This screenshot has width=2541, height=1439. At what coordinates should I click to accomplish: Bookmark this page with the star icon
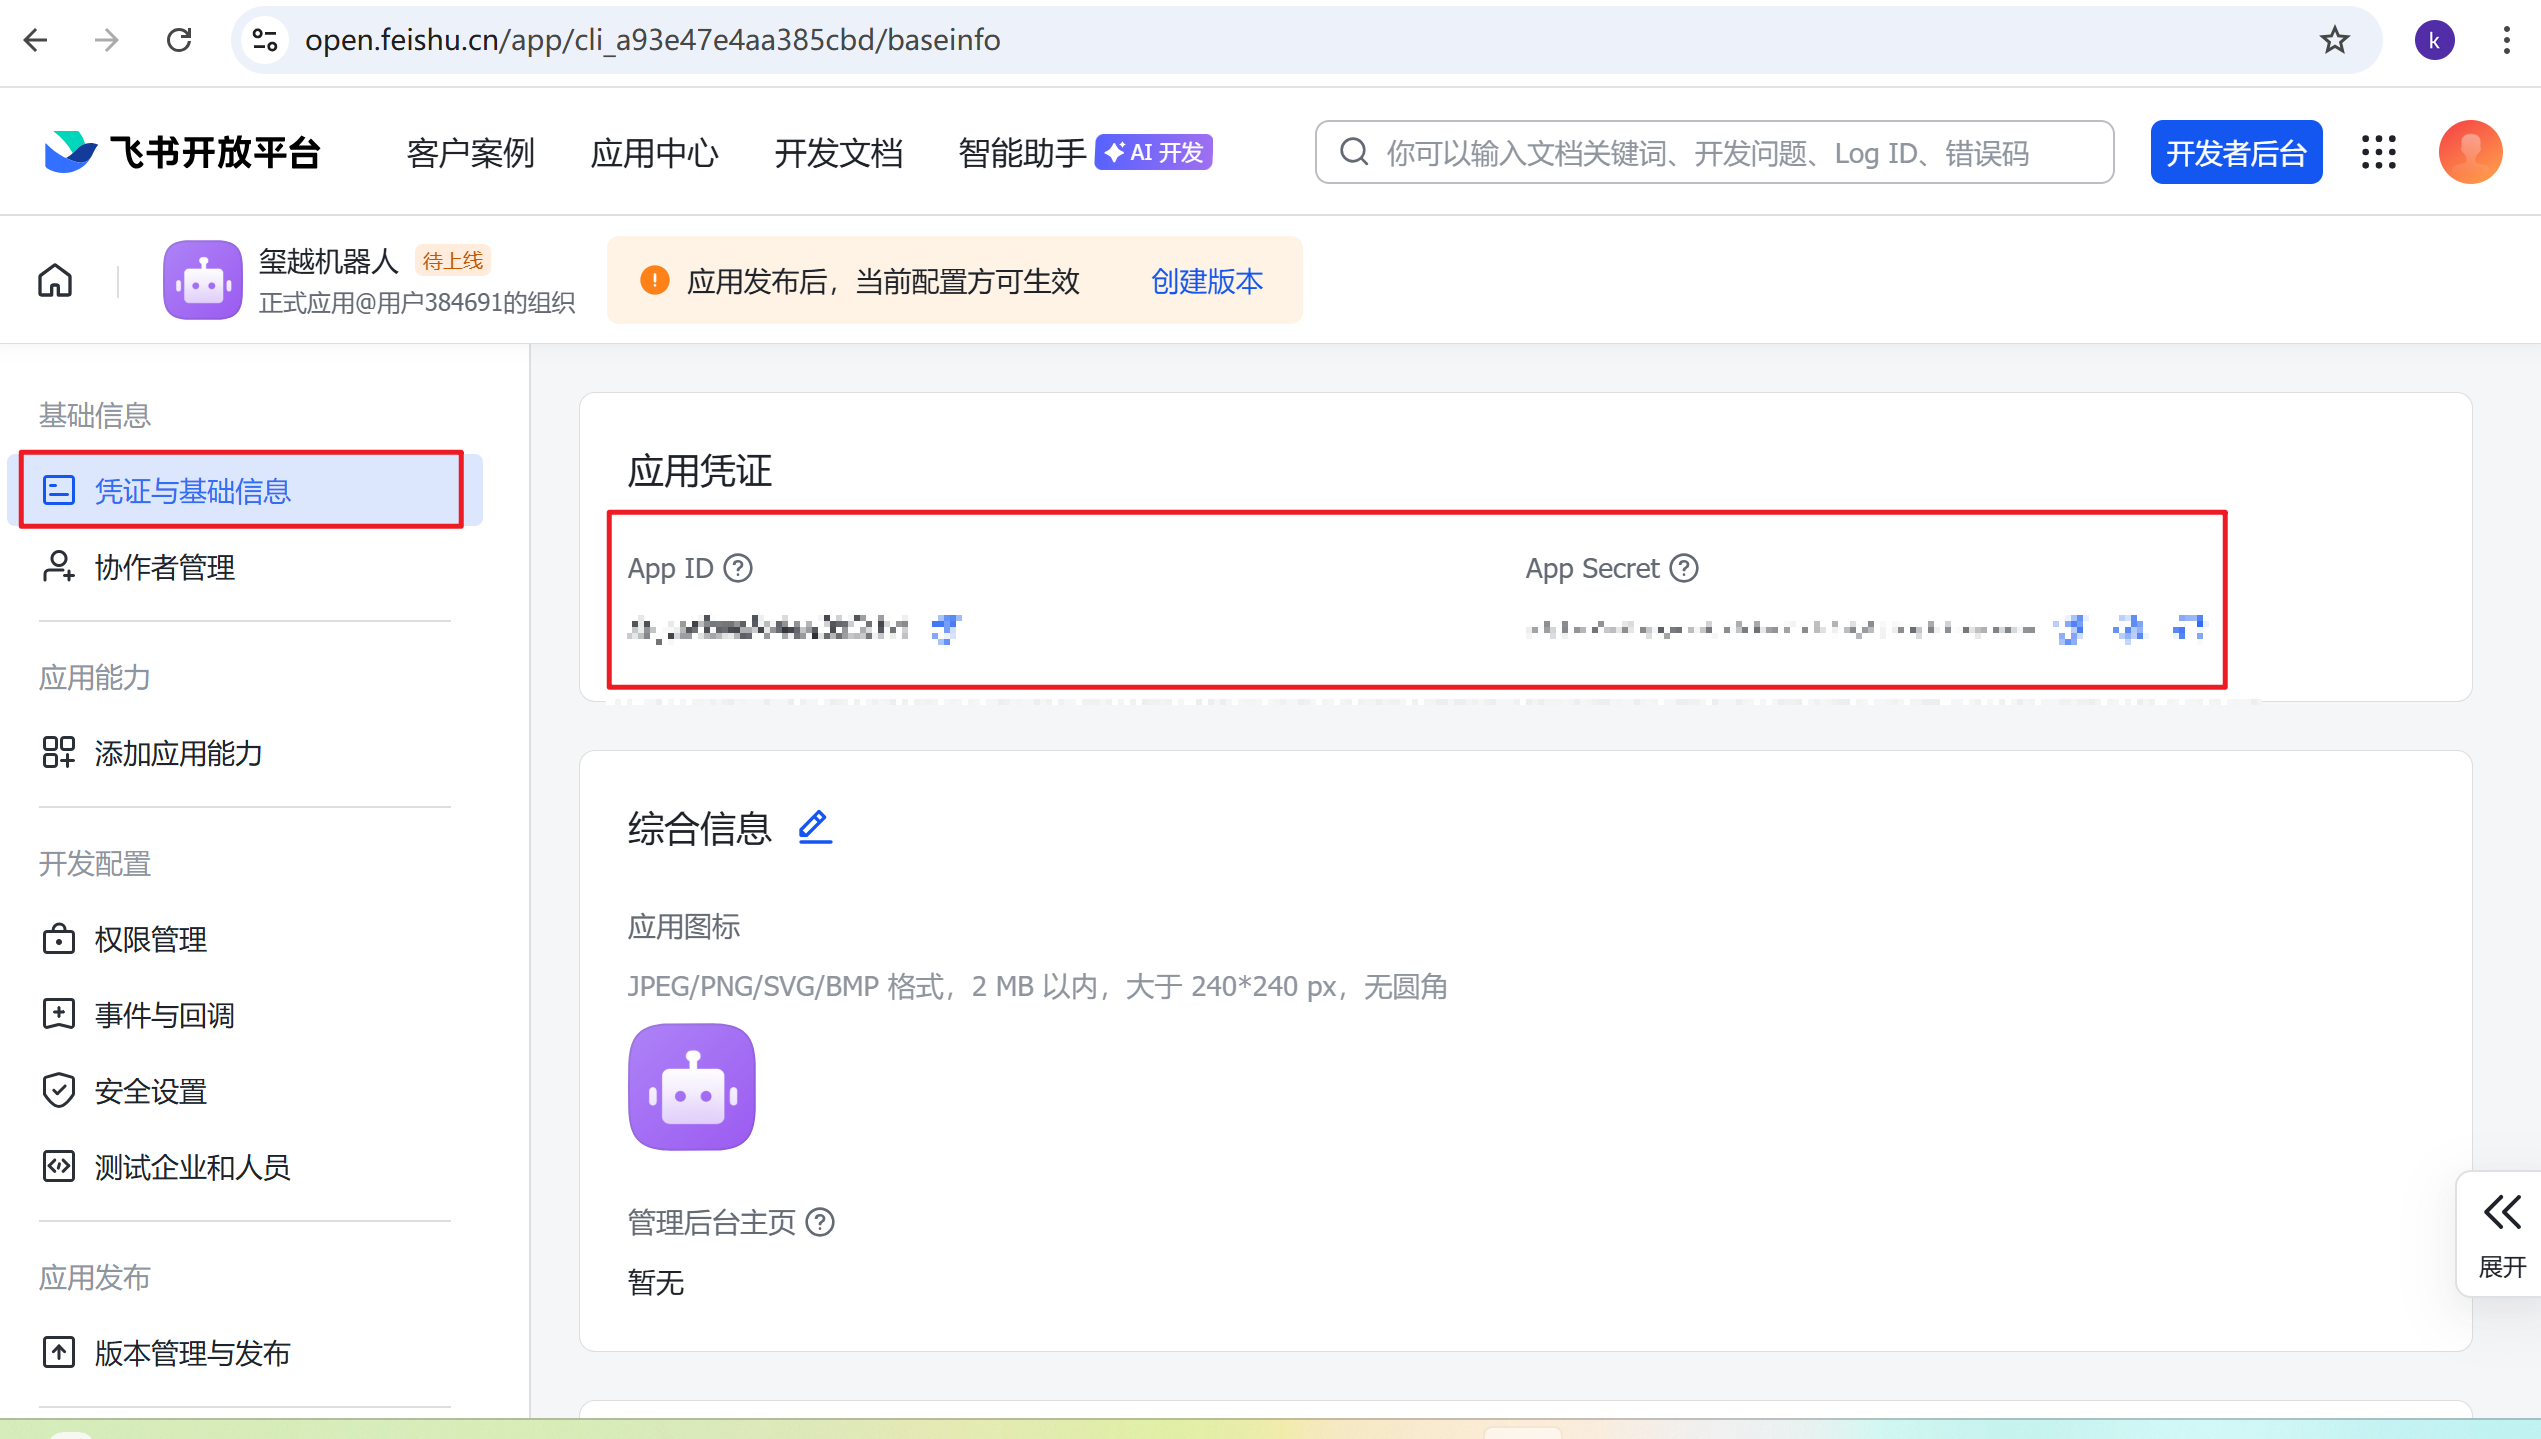pyautogui.click(x=2335, y=40)
